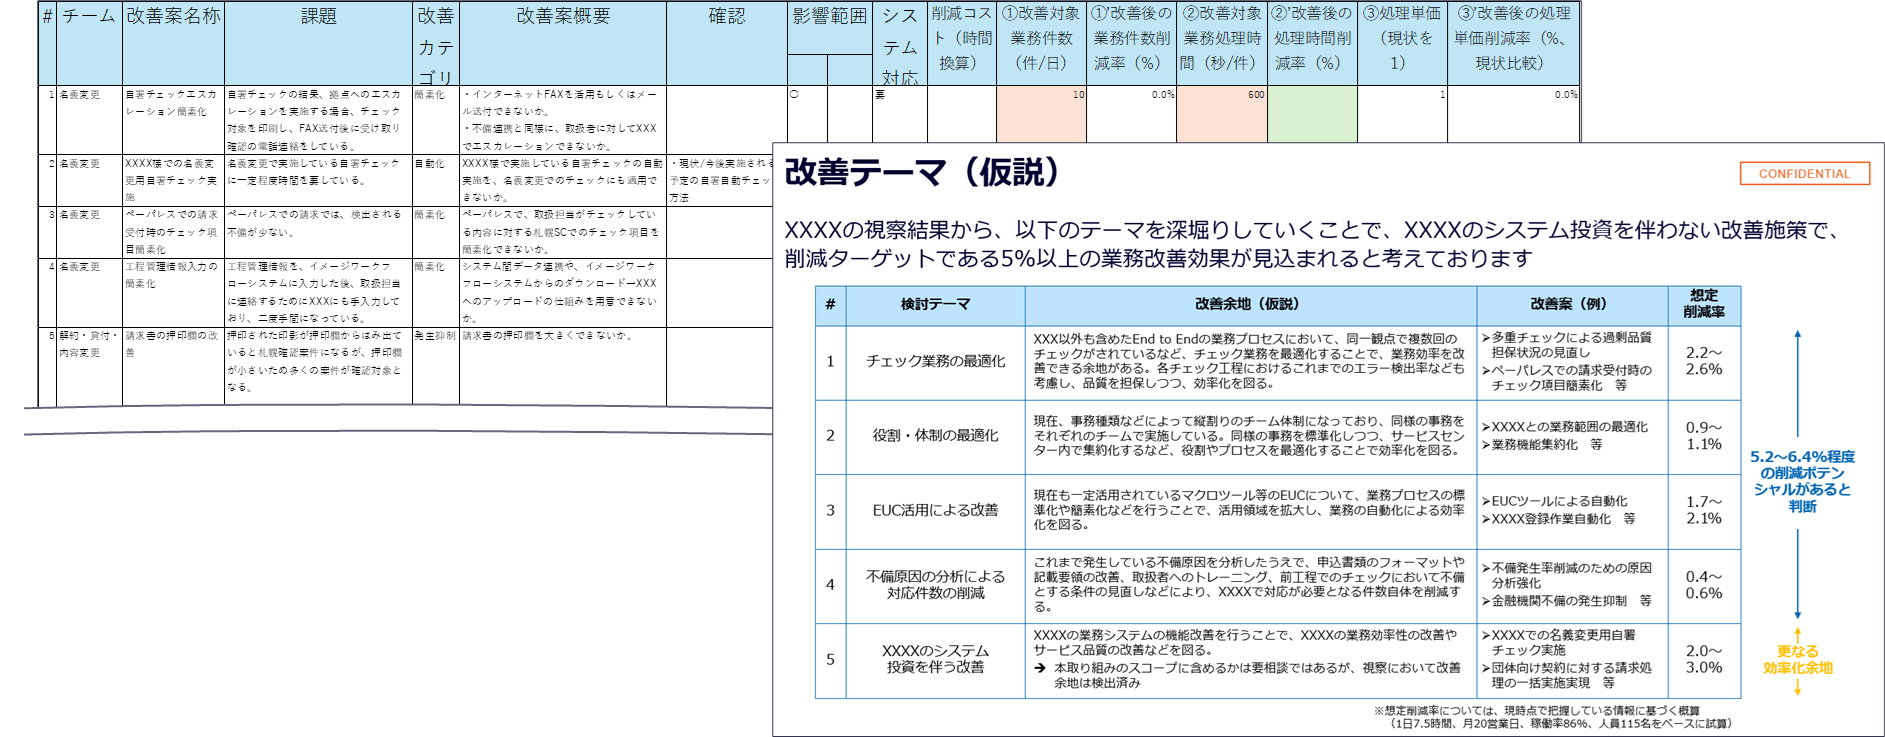Viewport: 1885px width, 737px height.
Task: Select the チェック業務の最適化 theme cell
Action: point(935,362)
